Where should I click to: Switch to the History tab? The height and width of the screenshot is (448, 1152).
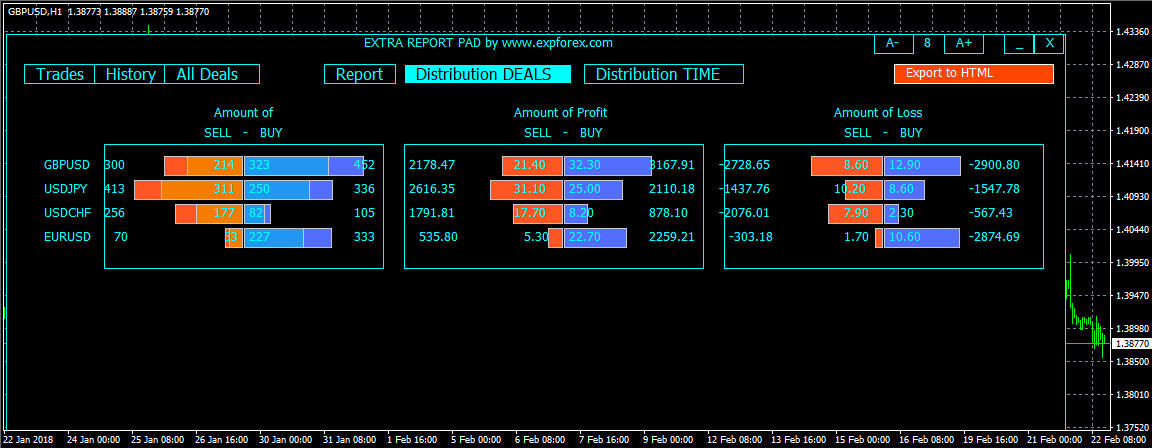(130, 74)
